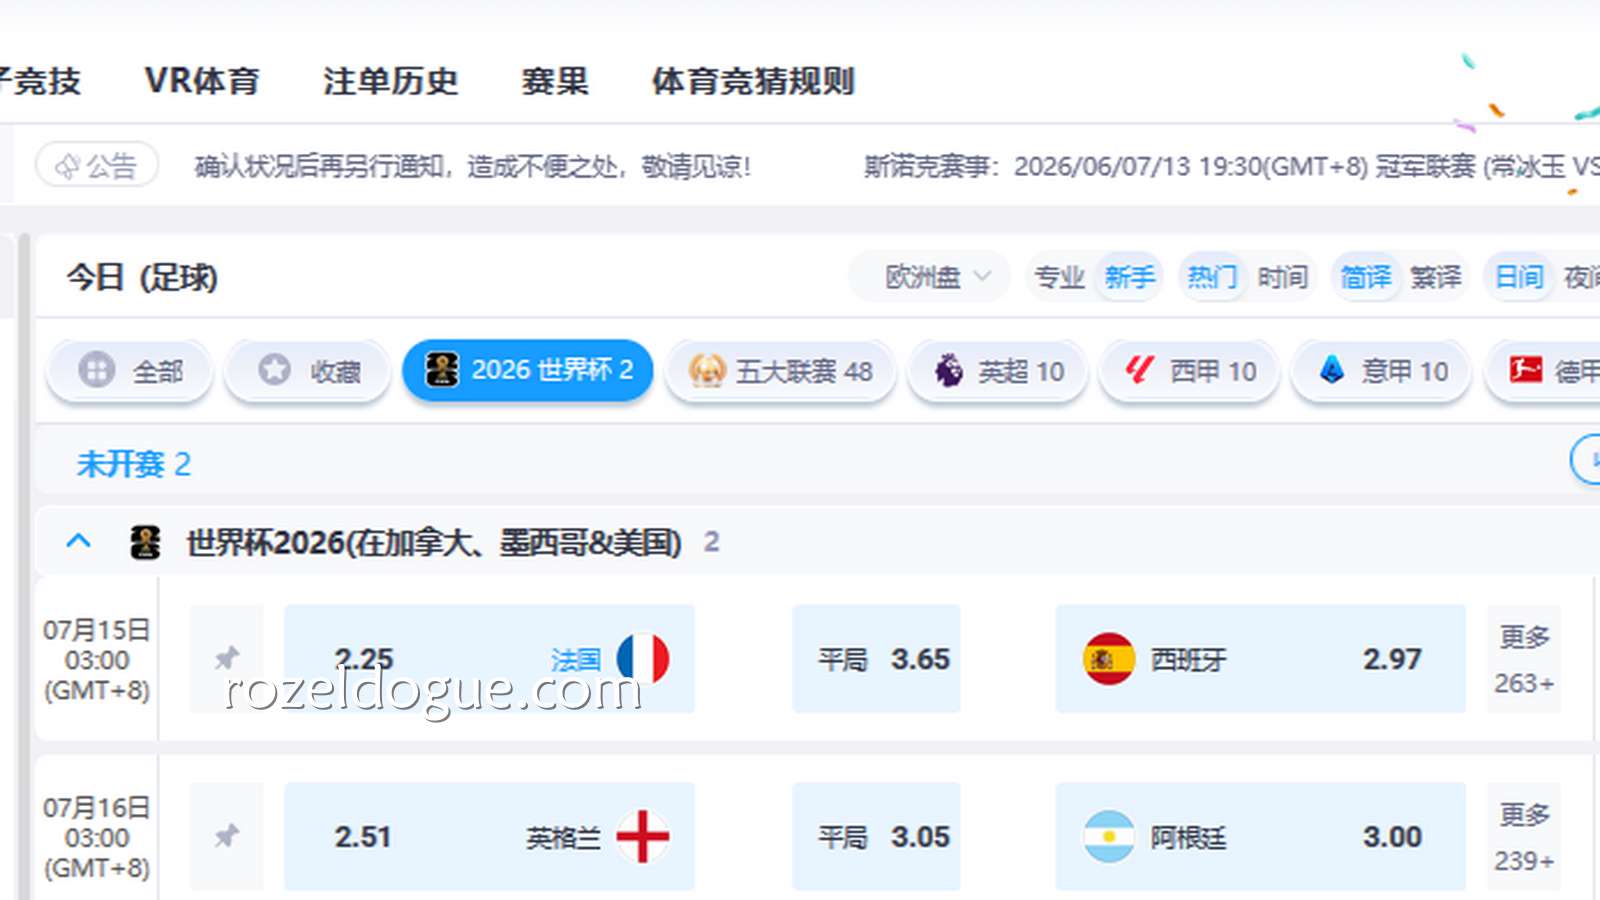Click the Premier League lion icon
The height and width of the screenshot is (900, 1600).
(948, 370)
